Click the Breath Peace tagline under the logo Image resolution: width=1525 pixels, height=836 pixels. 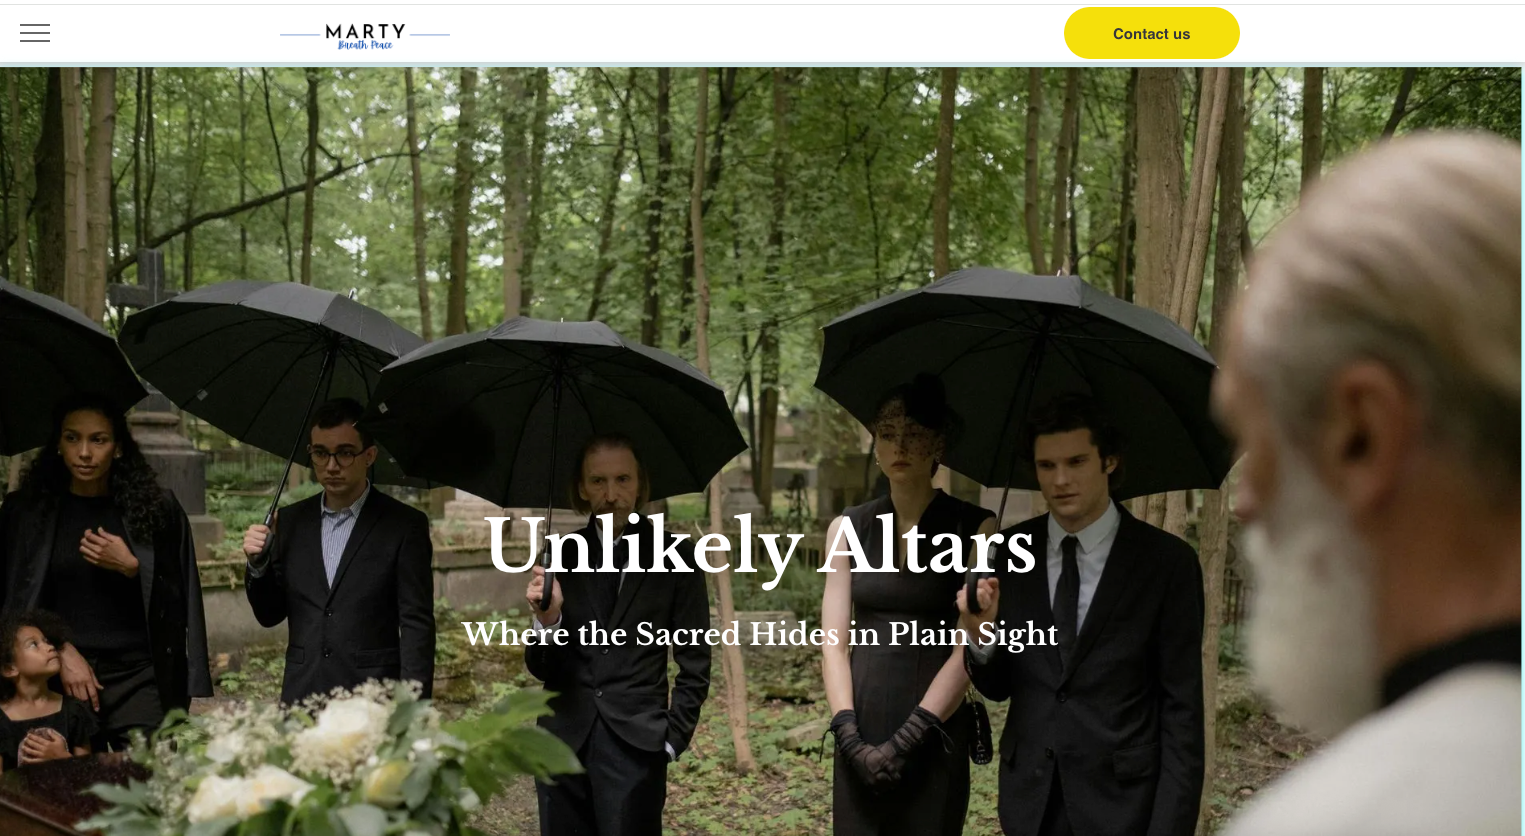coord(365,45)
